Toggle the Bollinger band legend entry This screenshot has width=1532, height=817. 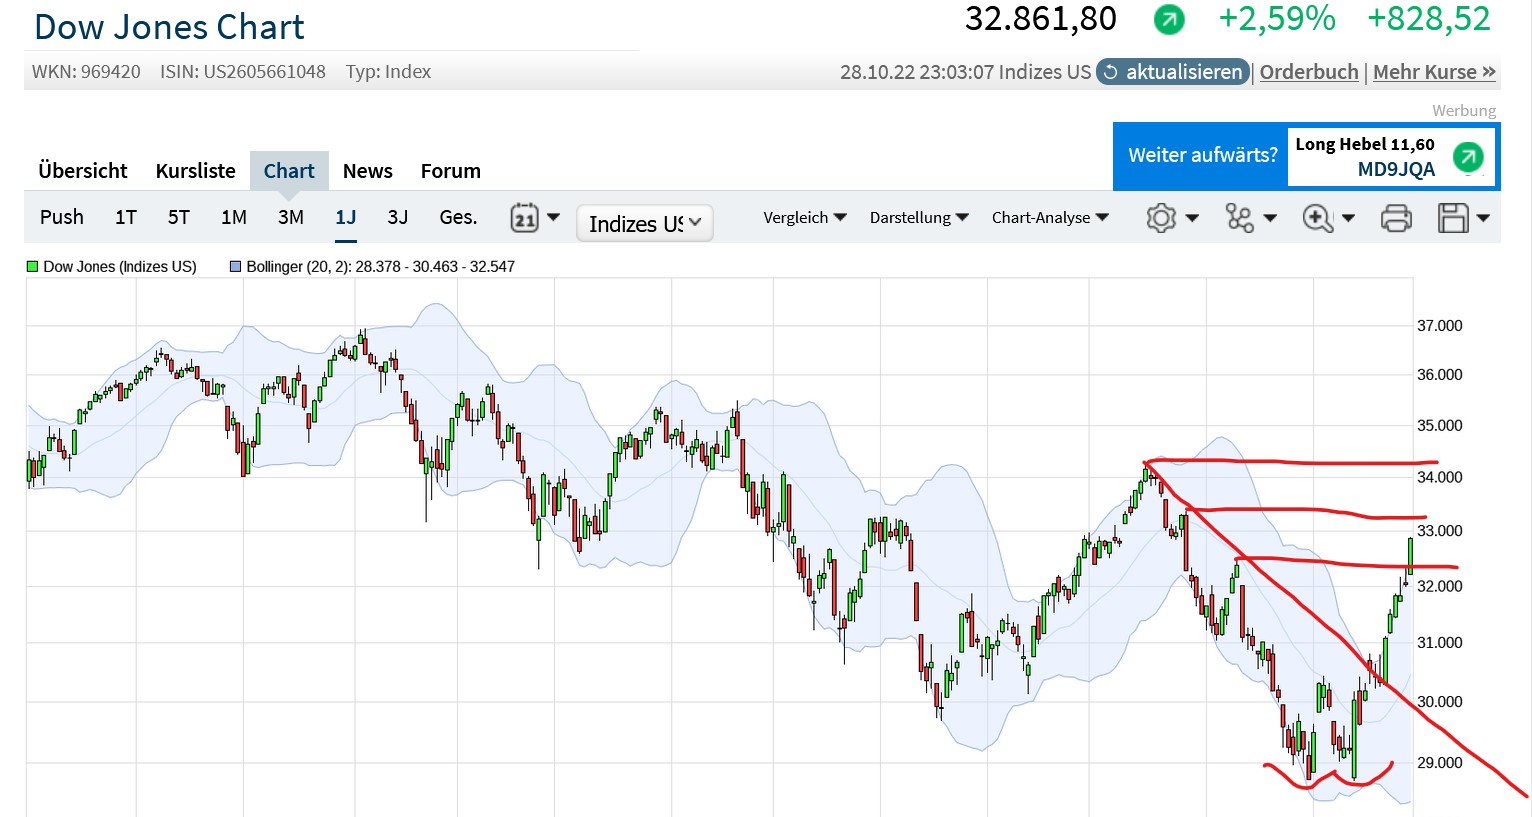tap(372, 267)
